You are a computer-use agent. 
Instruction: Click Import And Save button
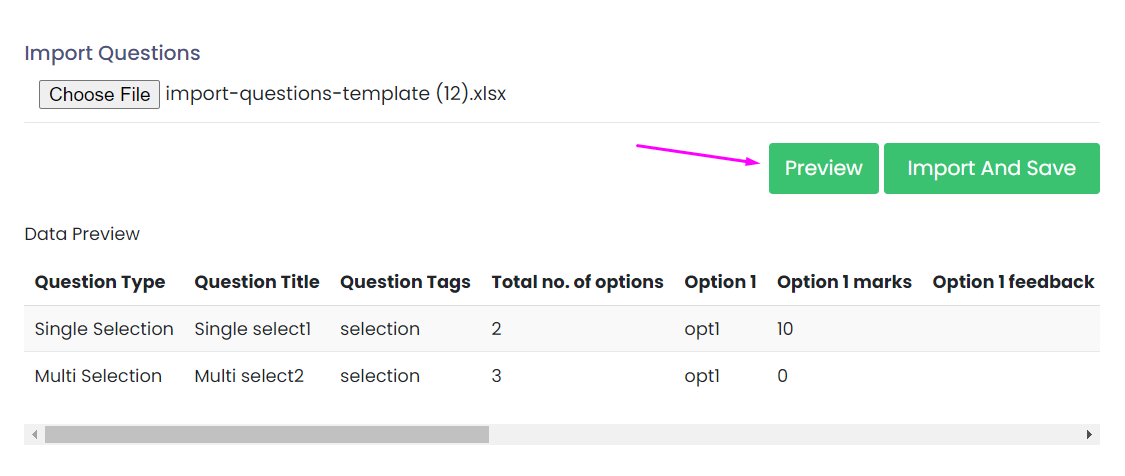point(991,168)
